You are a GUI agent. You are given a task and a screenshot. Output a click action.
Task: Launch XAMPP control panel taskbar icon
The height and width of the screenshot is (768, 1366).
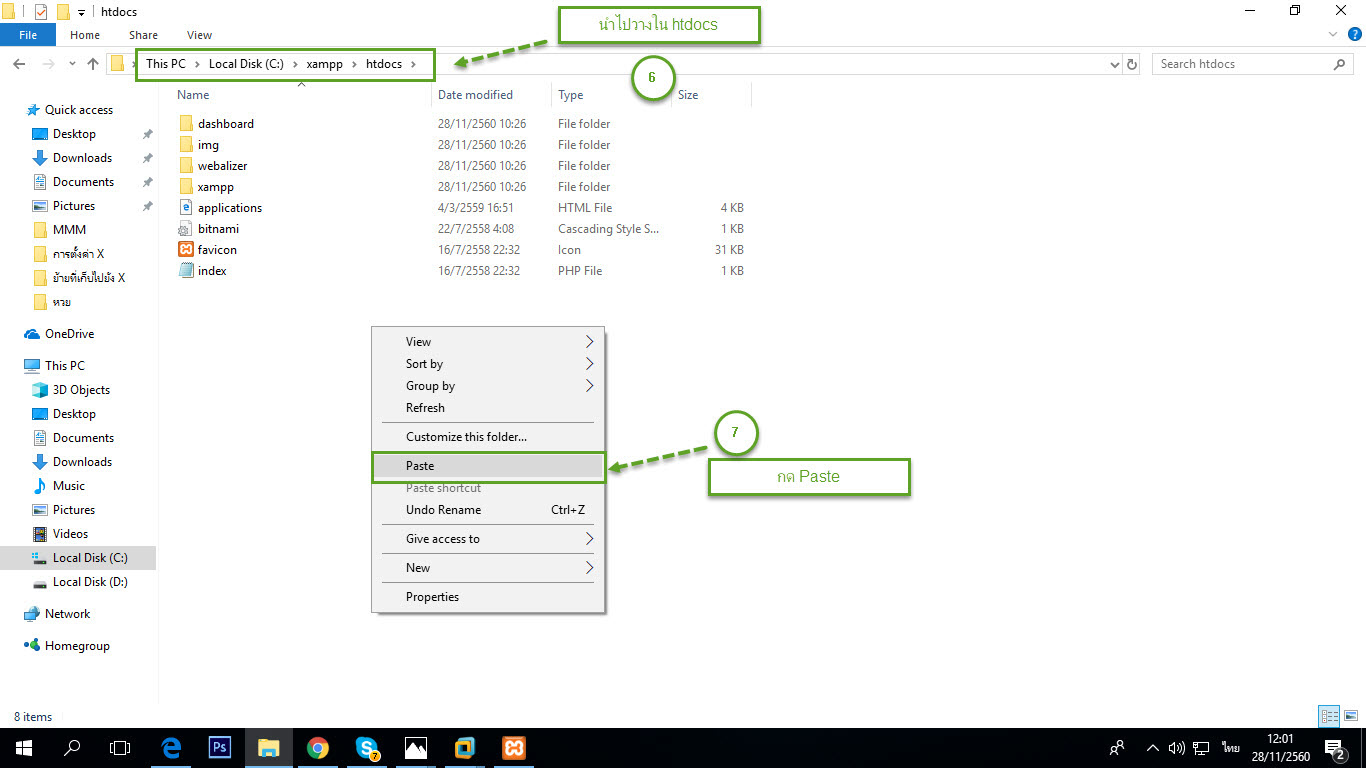coord(514,747)
